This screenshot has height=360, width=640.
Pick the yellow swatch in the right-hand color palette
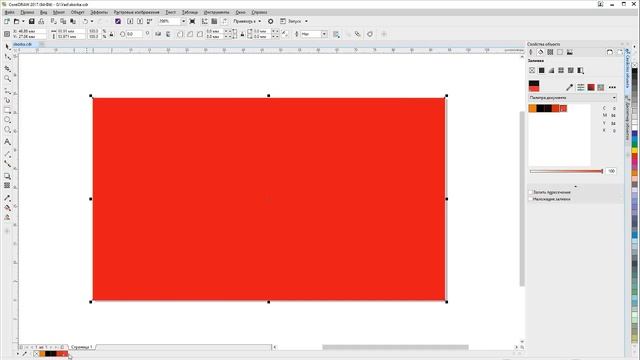tap(635, 151)
